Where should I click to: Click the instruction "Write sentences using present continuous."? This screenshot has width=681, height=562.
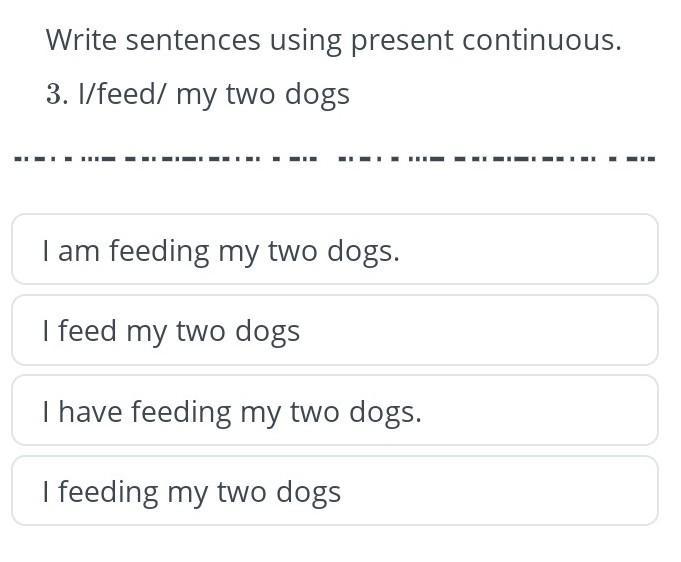pos(333,41)
